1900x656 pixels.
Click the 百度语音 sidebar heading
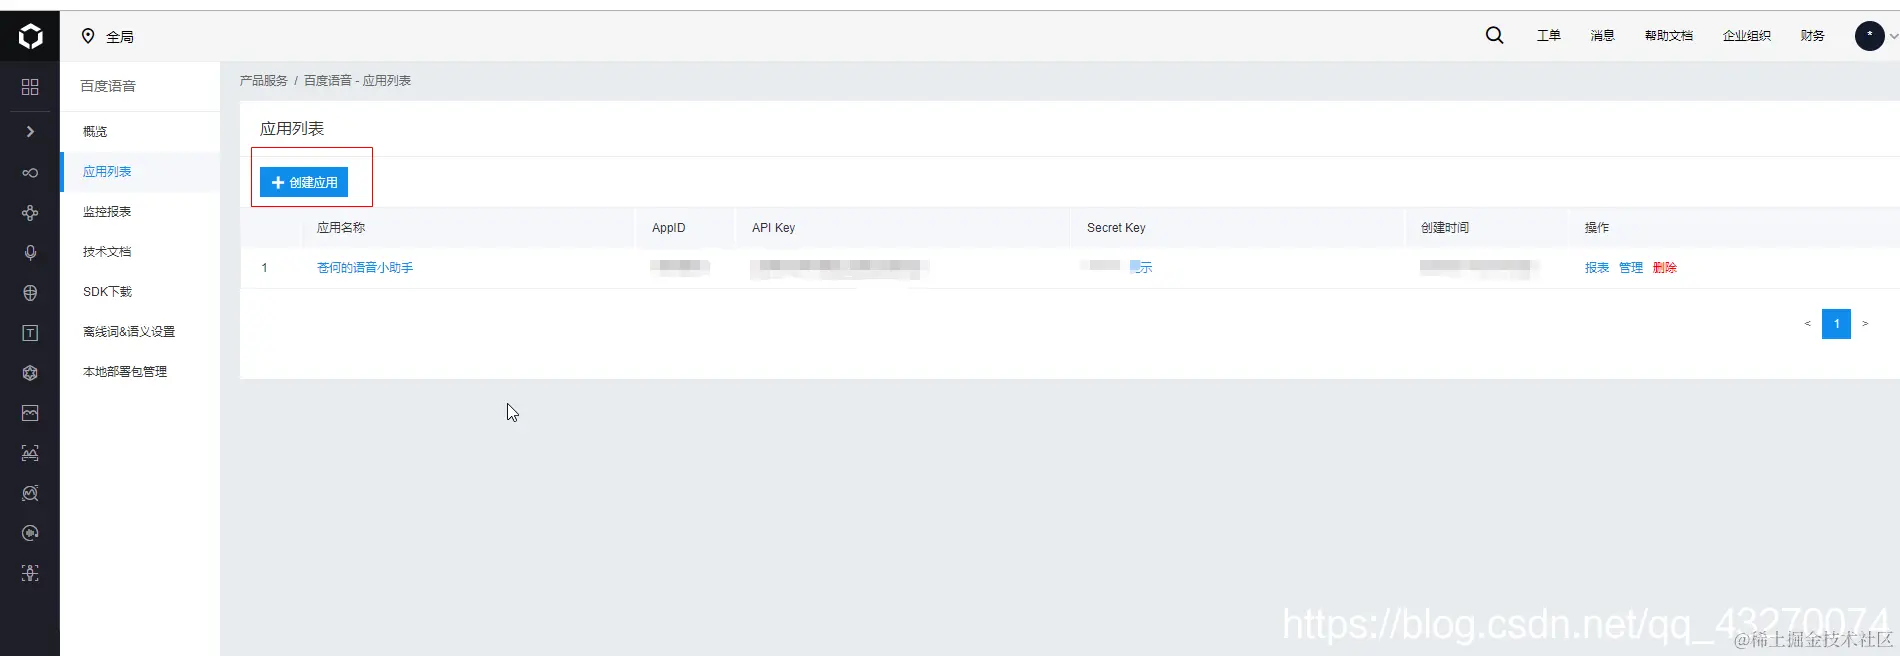pos(108,86)
